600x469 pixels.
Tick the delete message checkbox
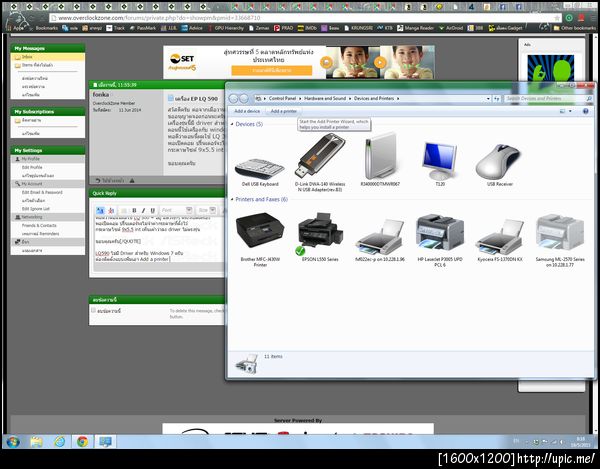(x=93, y=310)
